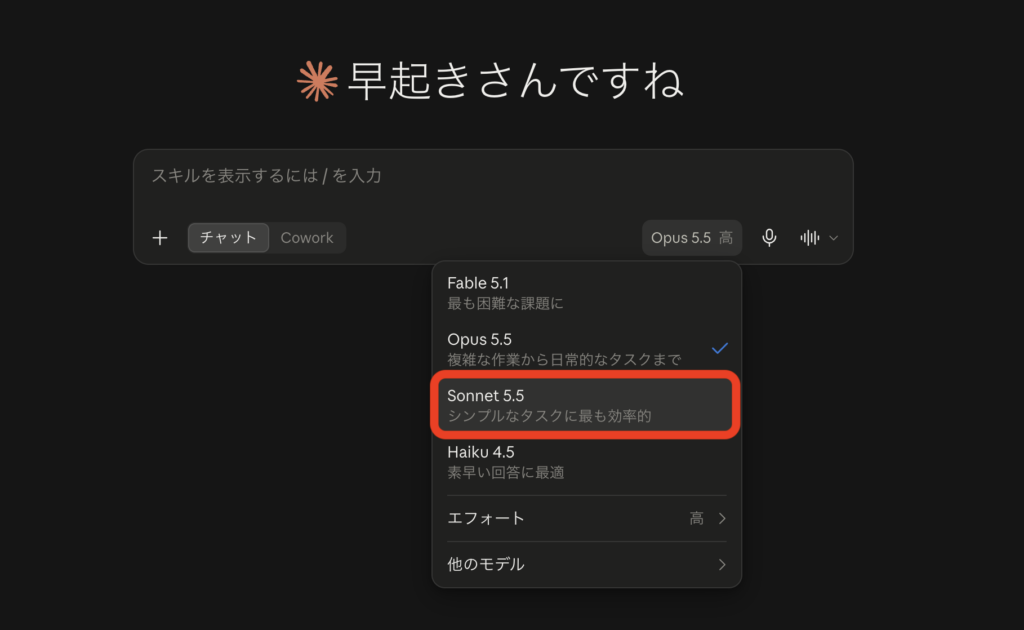Expand the 他のモデル submenu
The height and width of the screenshot is (630, 1024).
pos(586,564)
